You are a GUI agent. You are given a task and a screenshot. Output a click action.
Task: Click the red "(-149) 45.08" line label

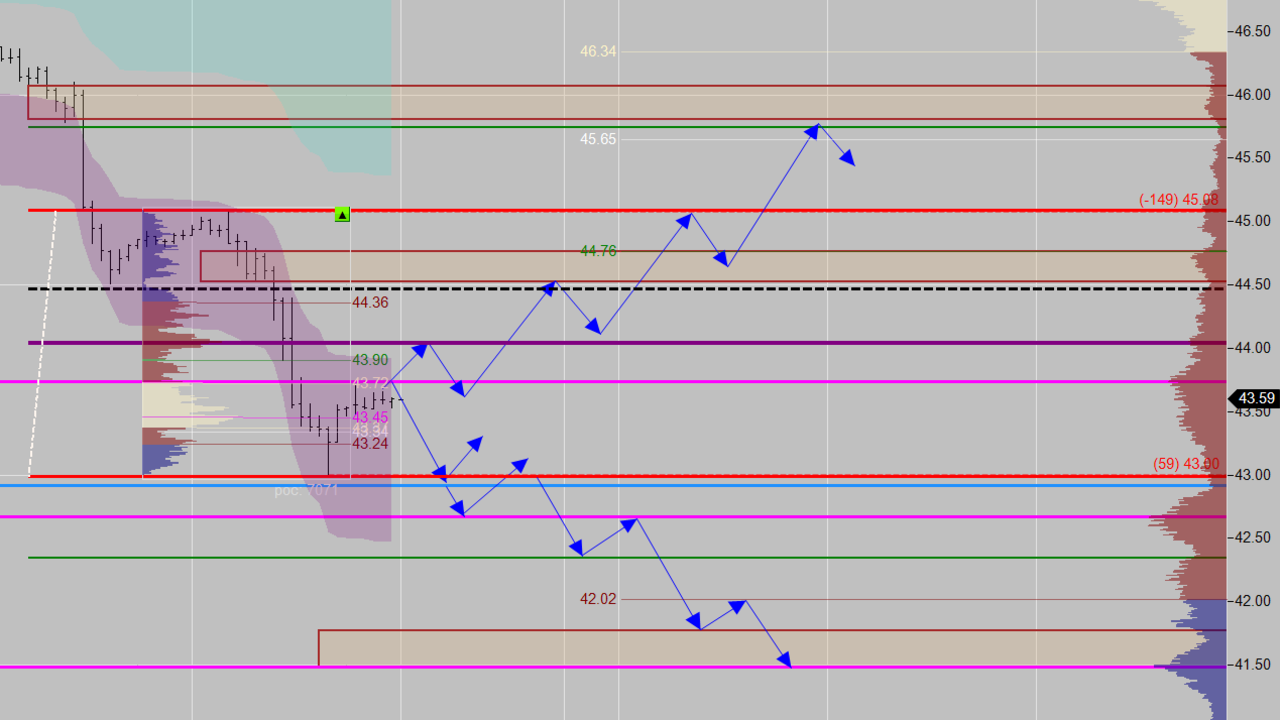click(1179, 200)
